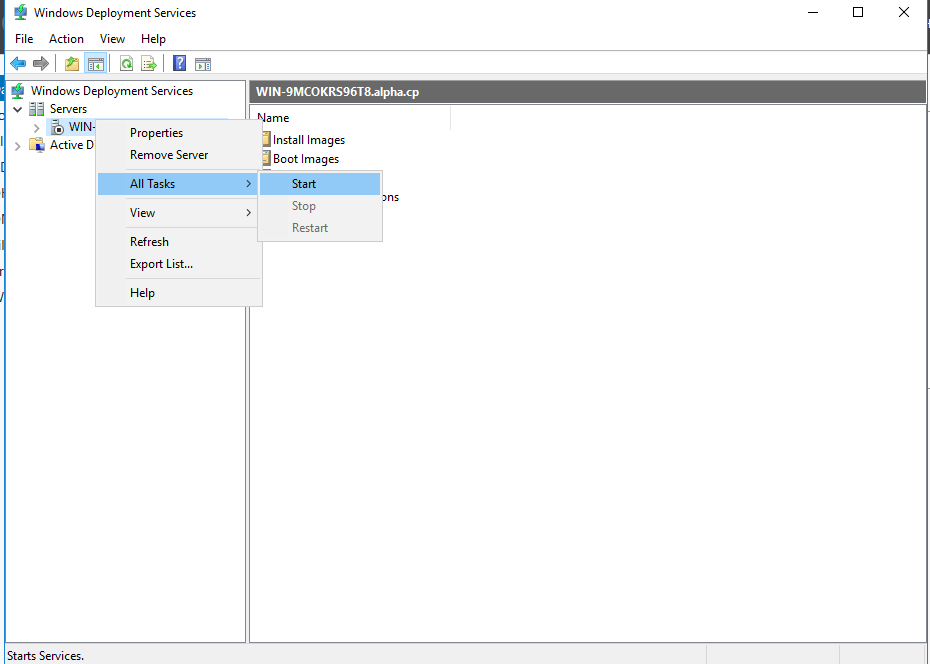The width and height of the screenshot is (930, 664).
Task: Maximize the Windows Deployment Services window
Action: point(858,12)
